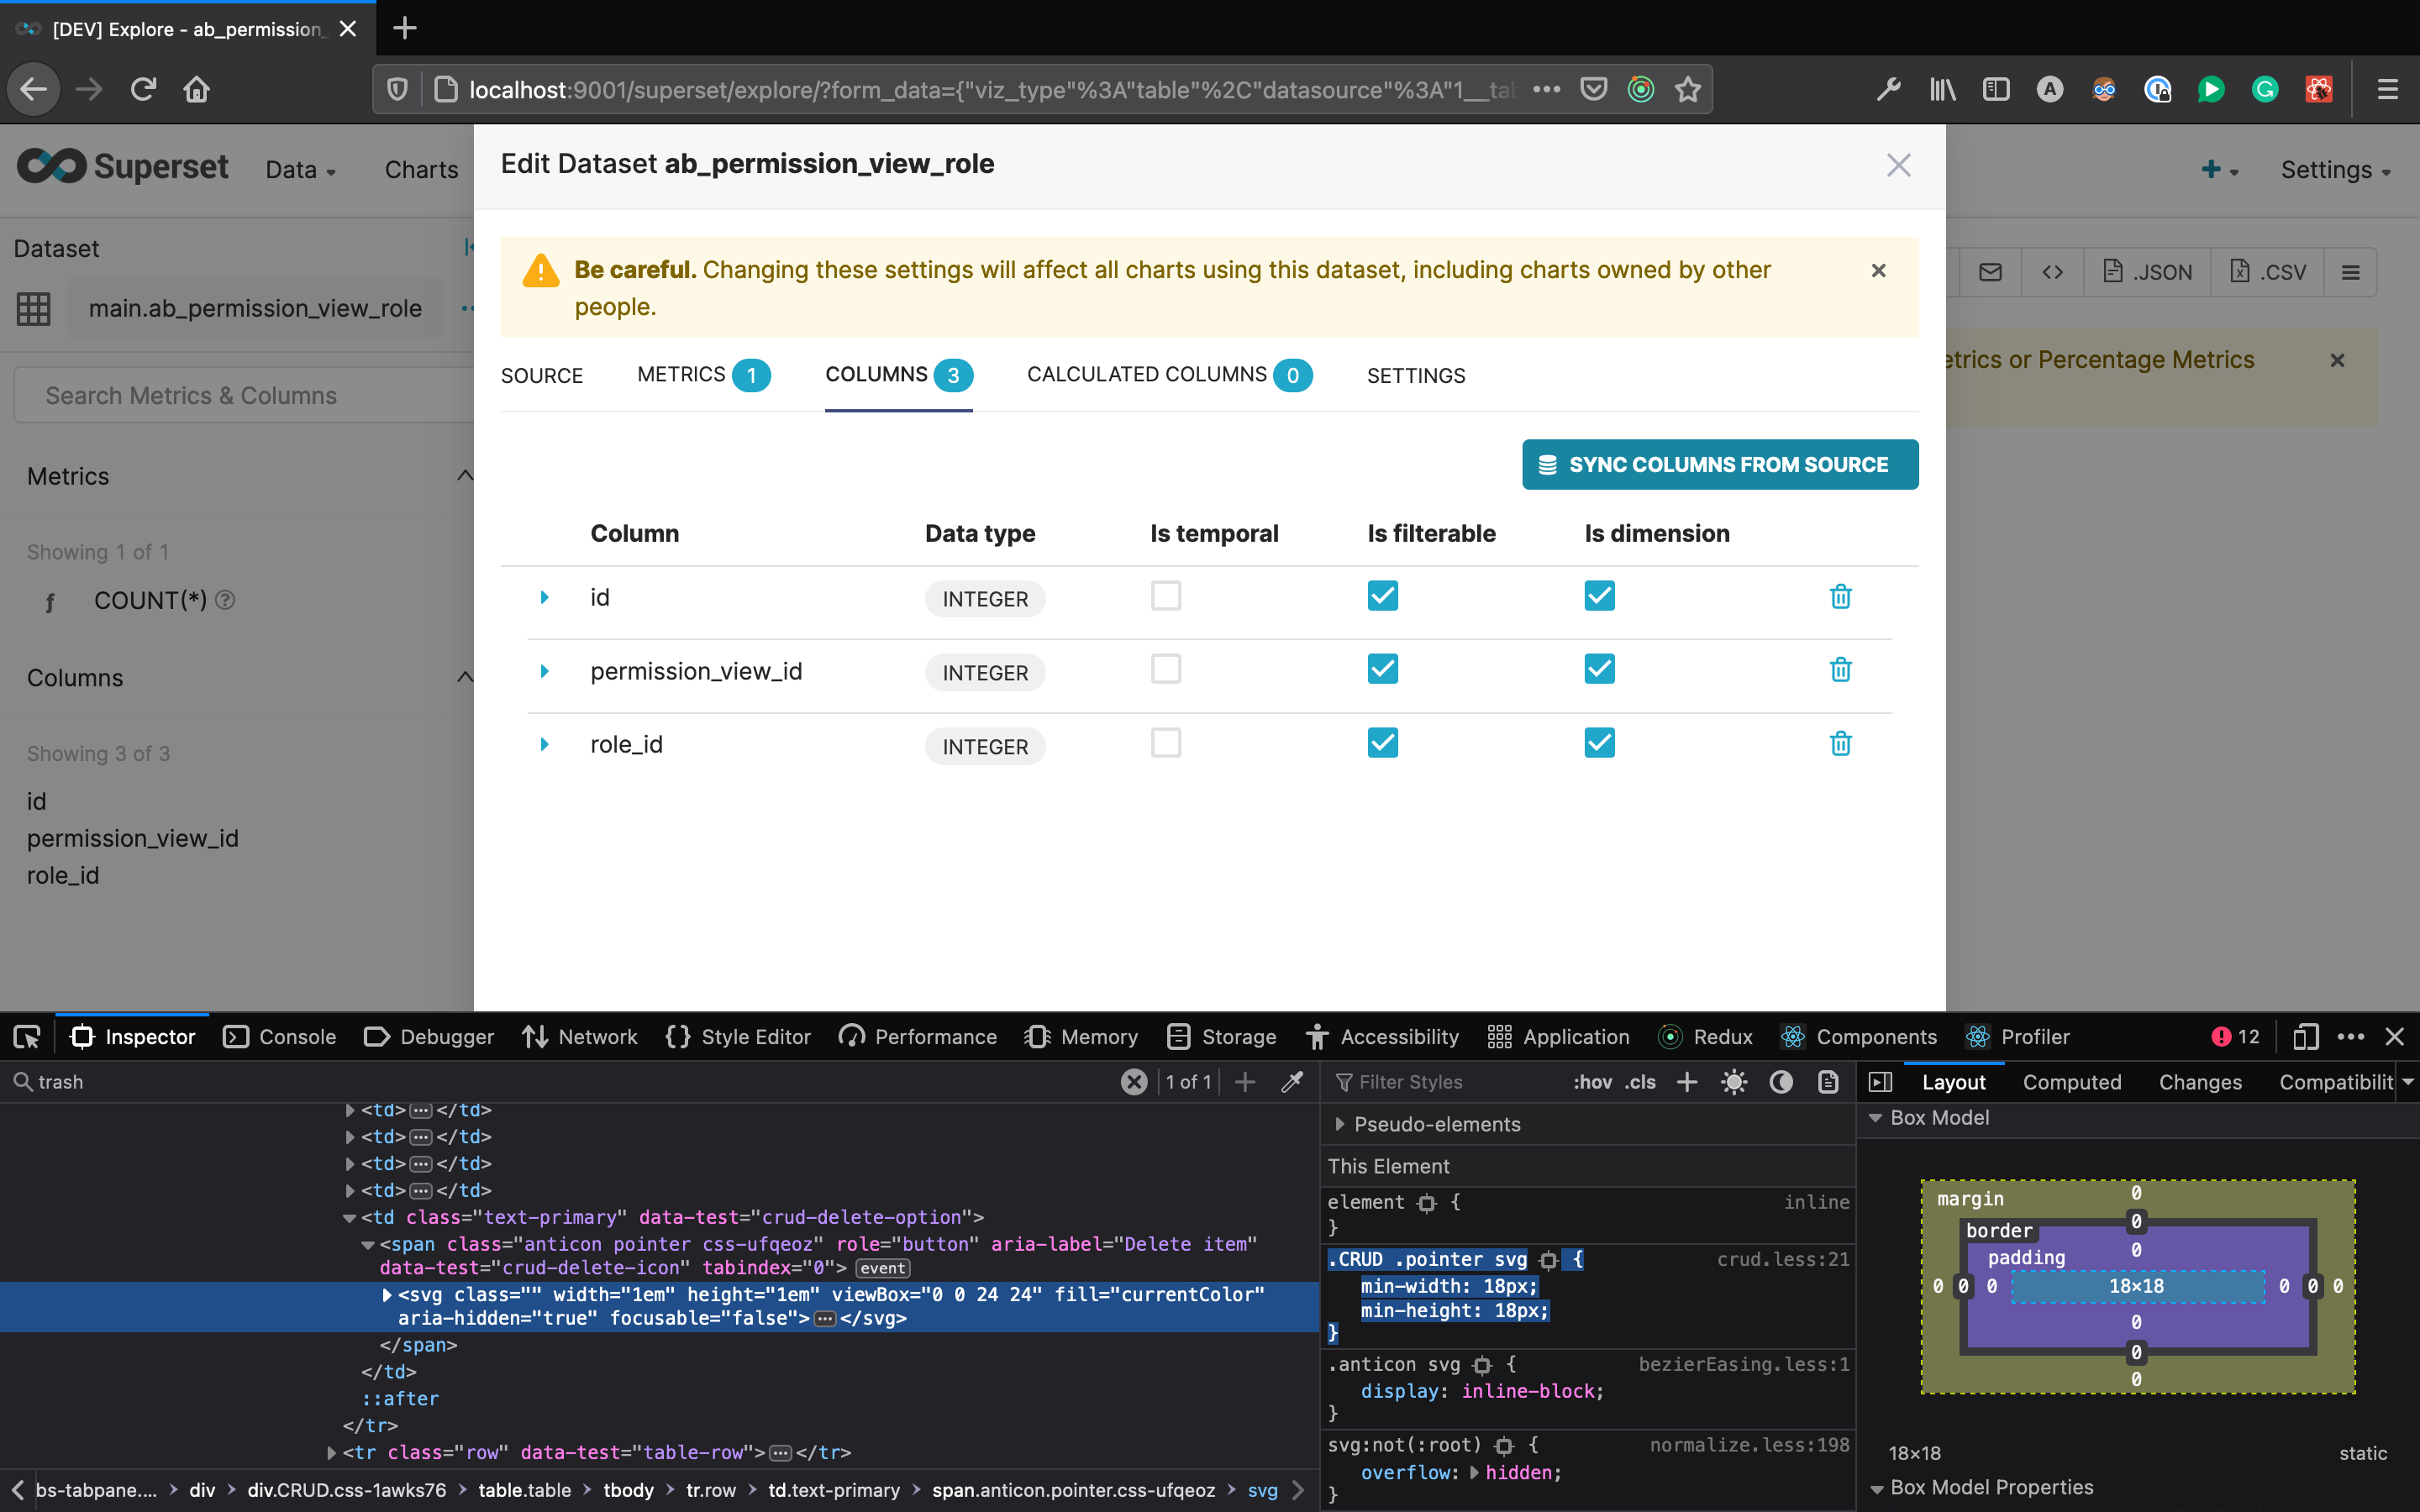The height and width of the screenshot is (1512, 2420).
Task: Delete the role_id column with trash icon
Action: click(1840, 744)
